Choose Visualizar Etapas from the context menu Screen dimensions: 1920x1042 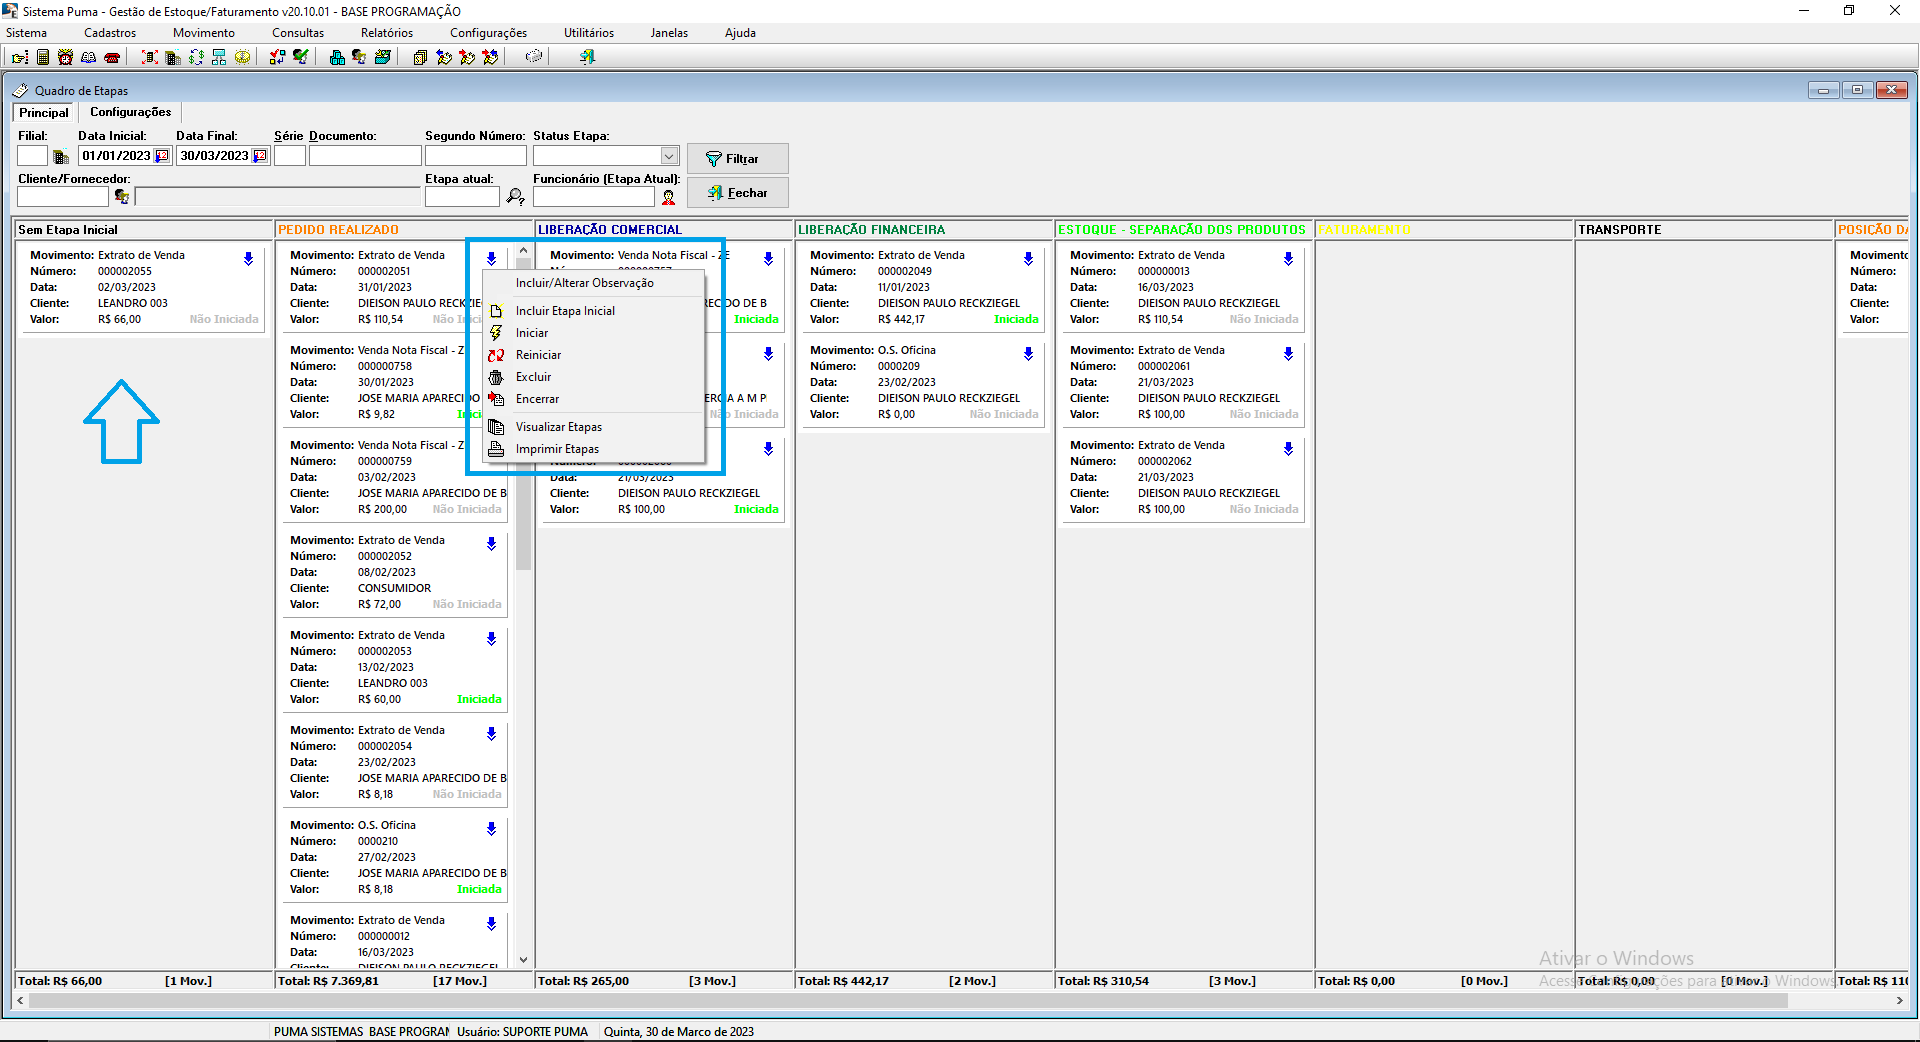[x=558, y=427]
